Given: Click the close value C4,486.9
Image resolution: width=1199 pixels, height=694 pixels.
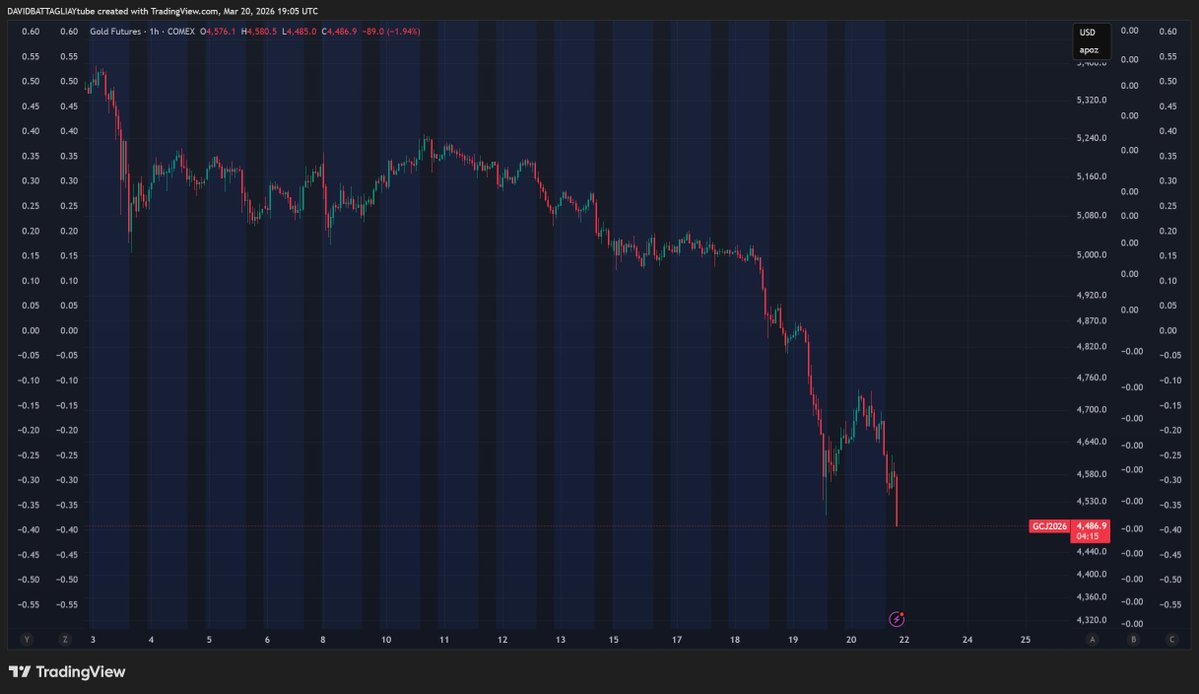Looking at the screenshot, I should (x=340, y=31).
